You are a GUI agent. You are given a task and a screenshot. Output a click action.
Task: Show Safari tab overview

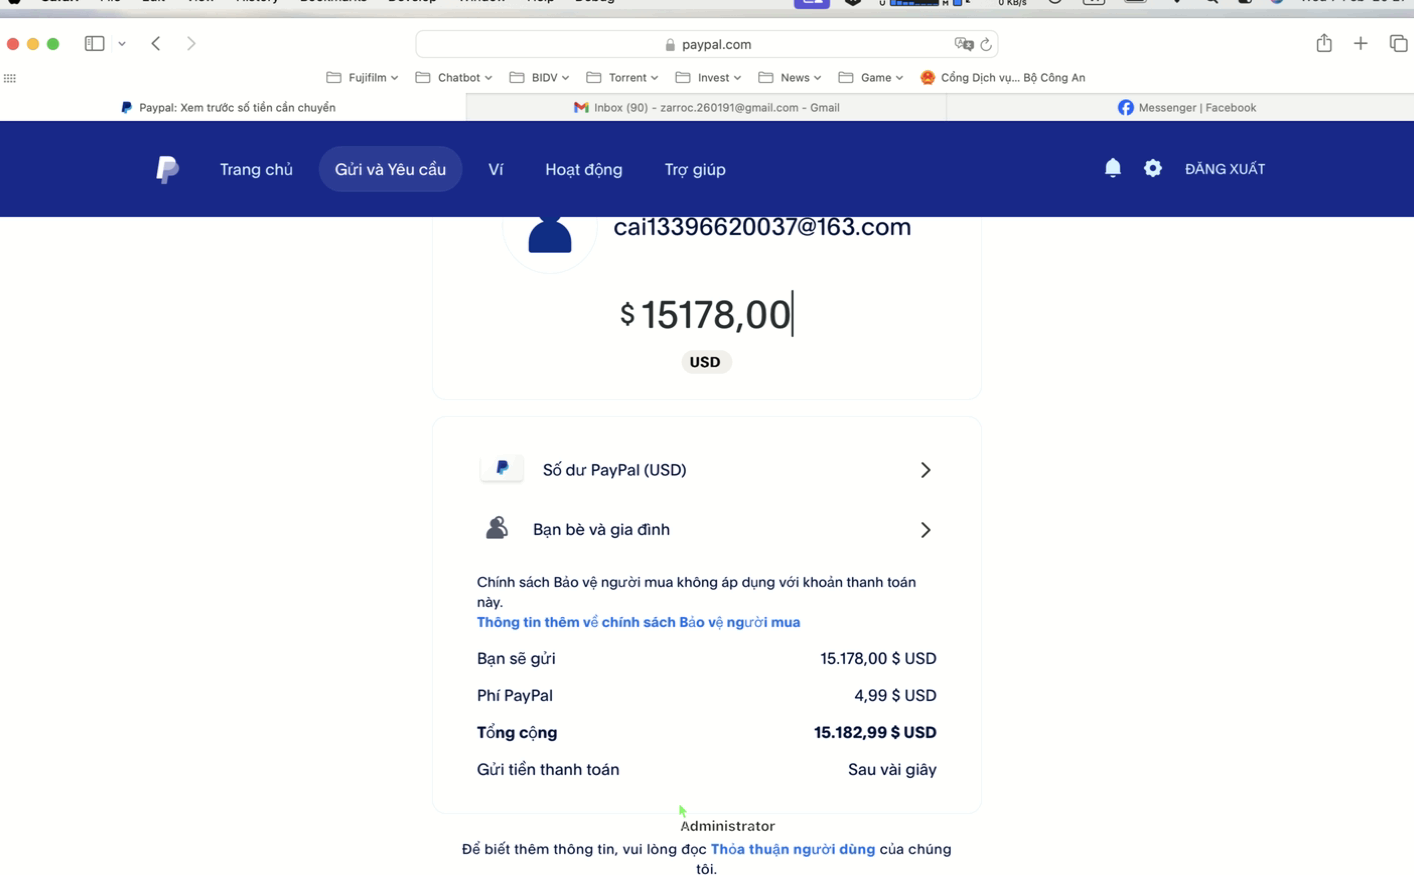1398,44
